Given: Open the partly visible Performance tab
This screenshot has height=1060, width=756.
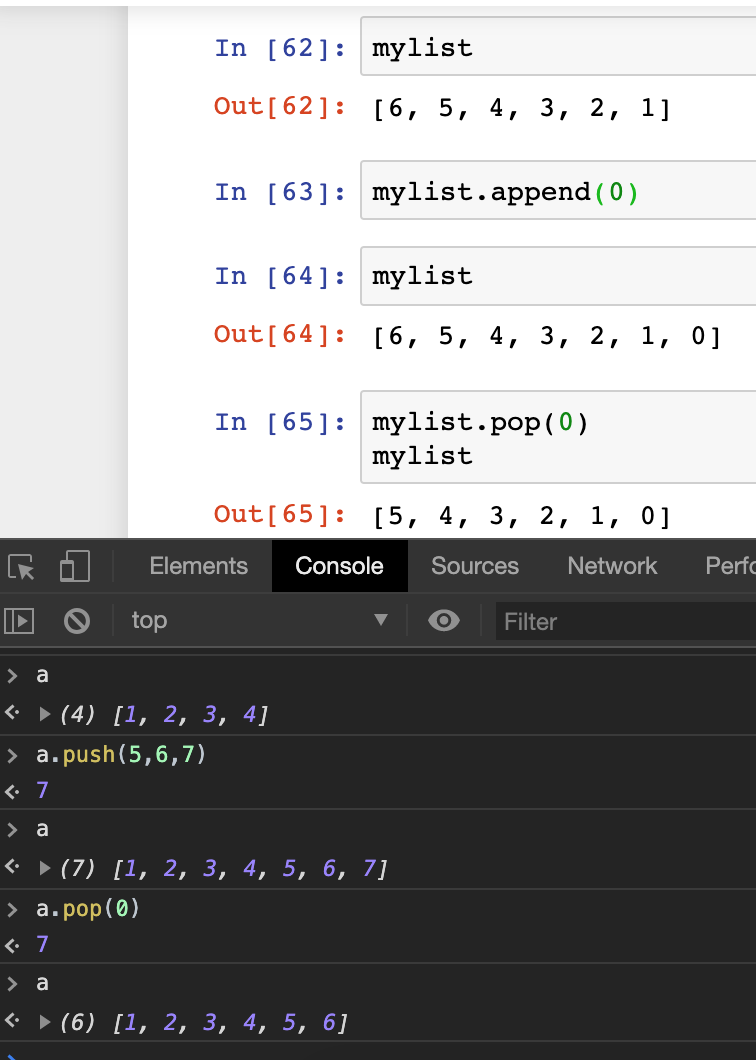Looking at the screenshot, I should click(730, 566).
